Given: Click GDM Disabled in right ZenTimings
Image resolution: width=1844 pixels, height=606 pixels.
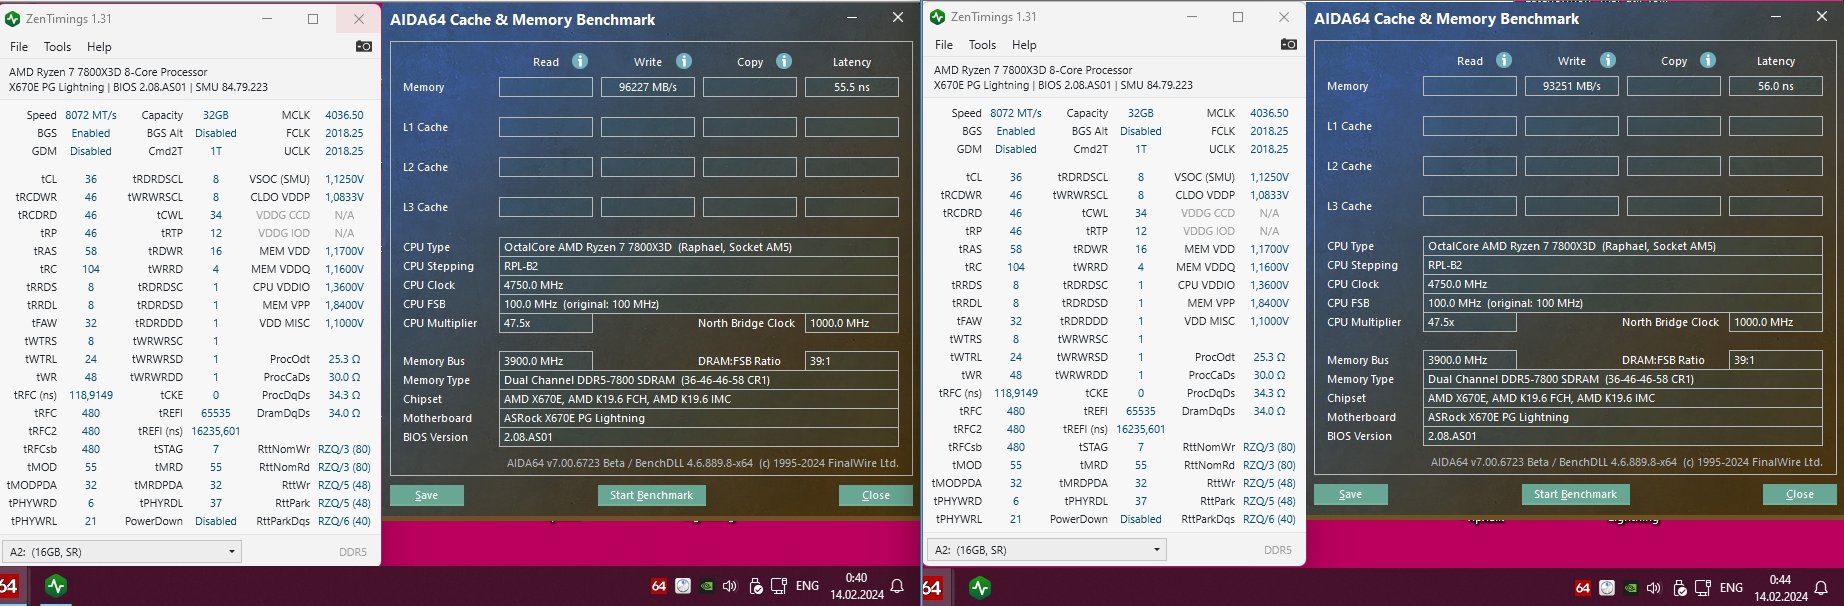Looking at the screenshot, I should coord(1016,149).
